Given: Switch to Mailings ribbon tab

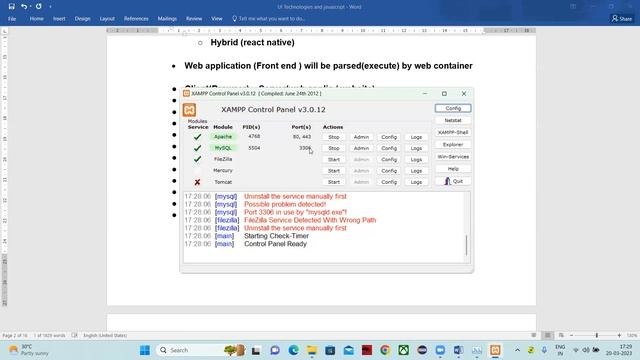Looking at the screenshot, I should click(167, 19).
